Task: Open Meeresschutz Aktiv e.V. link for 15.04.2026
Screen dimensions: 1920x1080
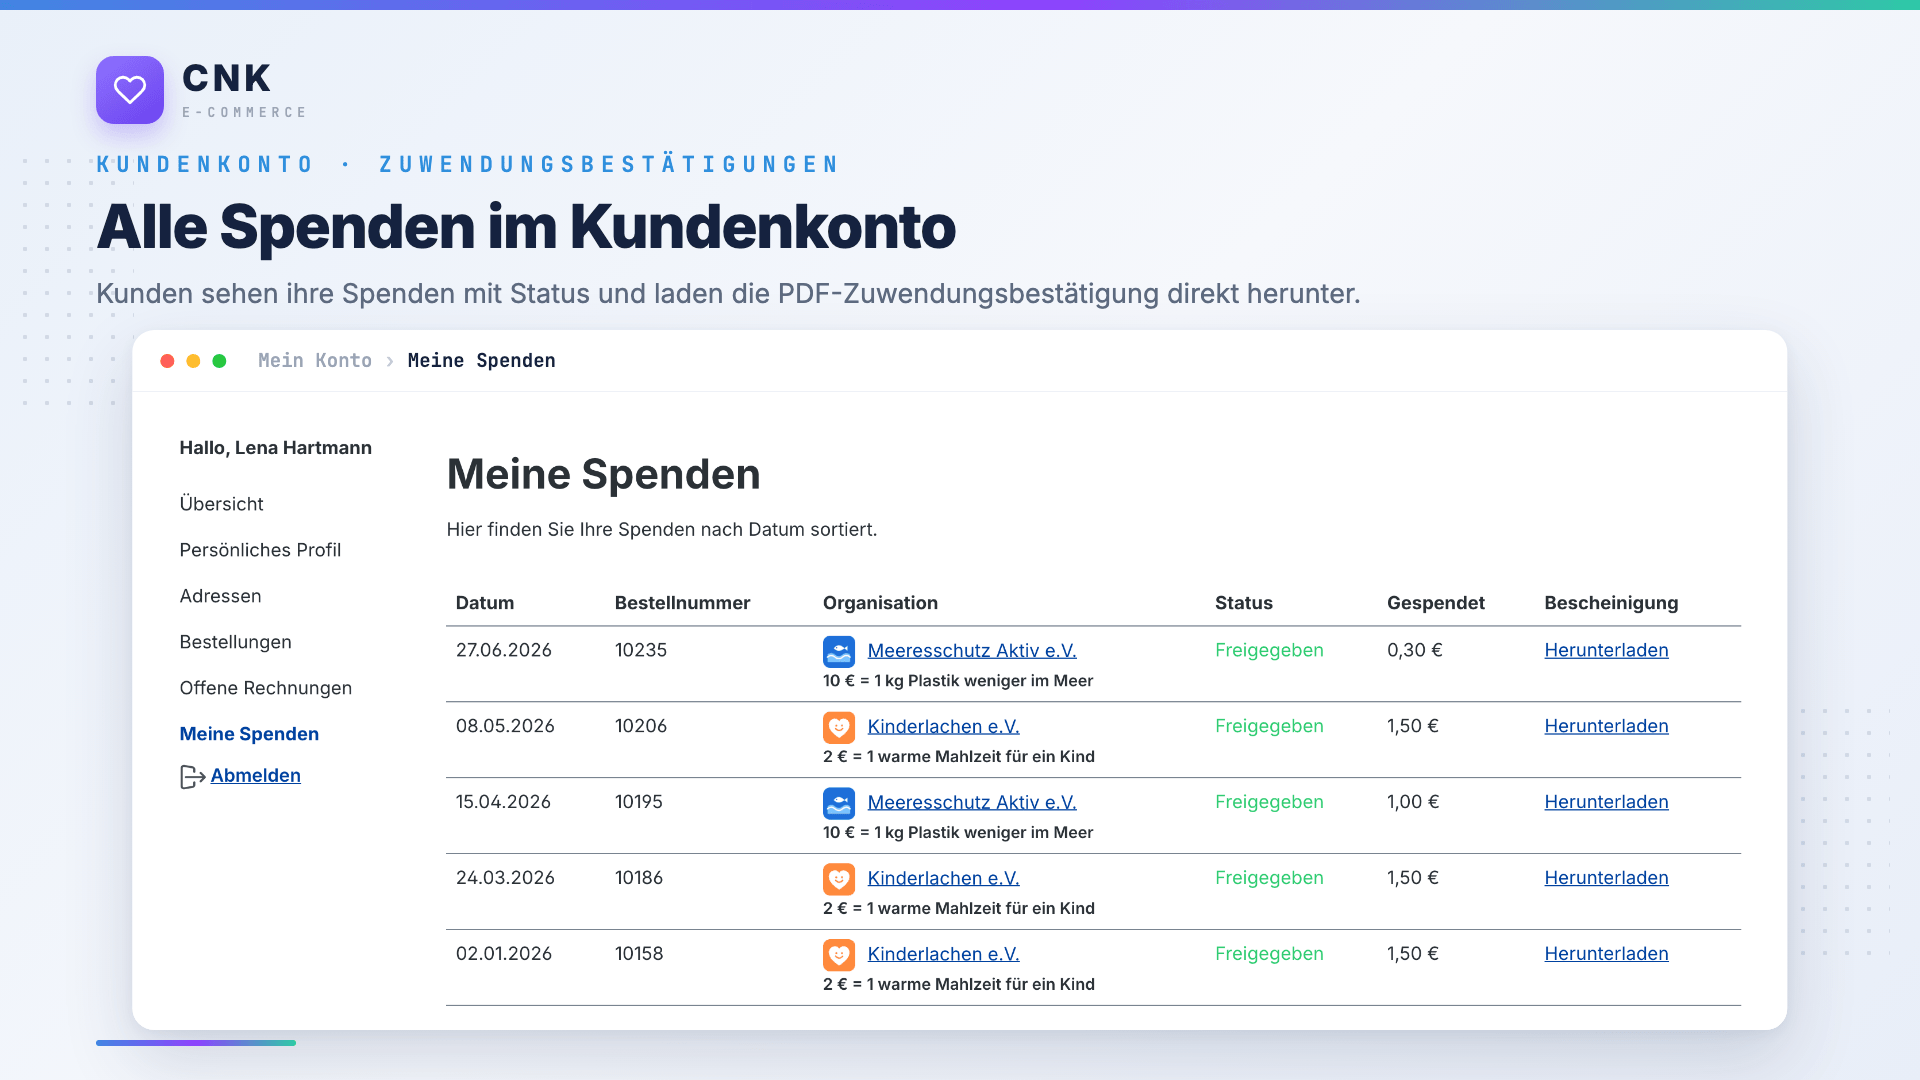Action: [x=971, y=803]
